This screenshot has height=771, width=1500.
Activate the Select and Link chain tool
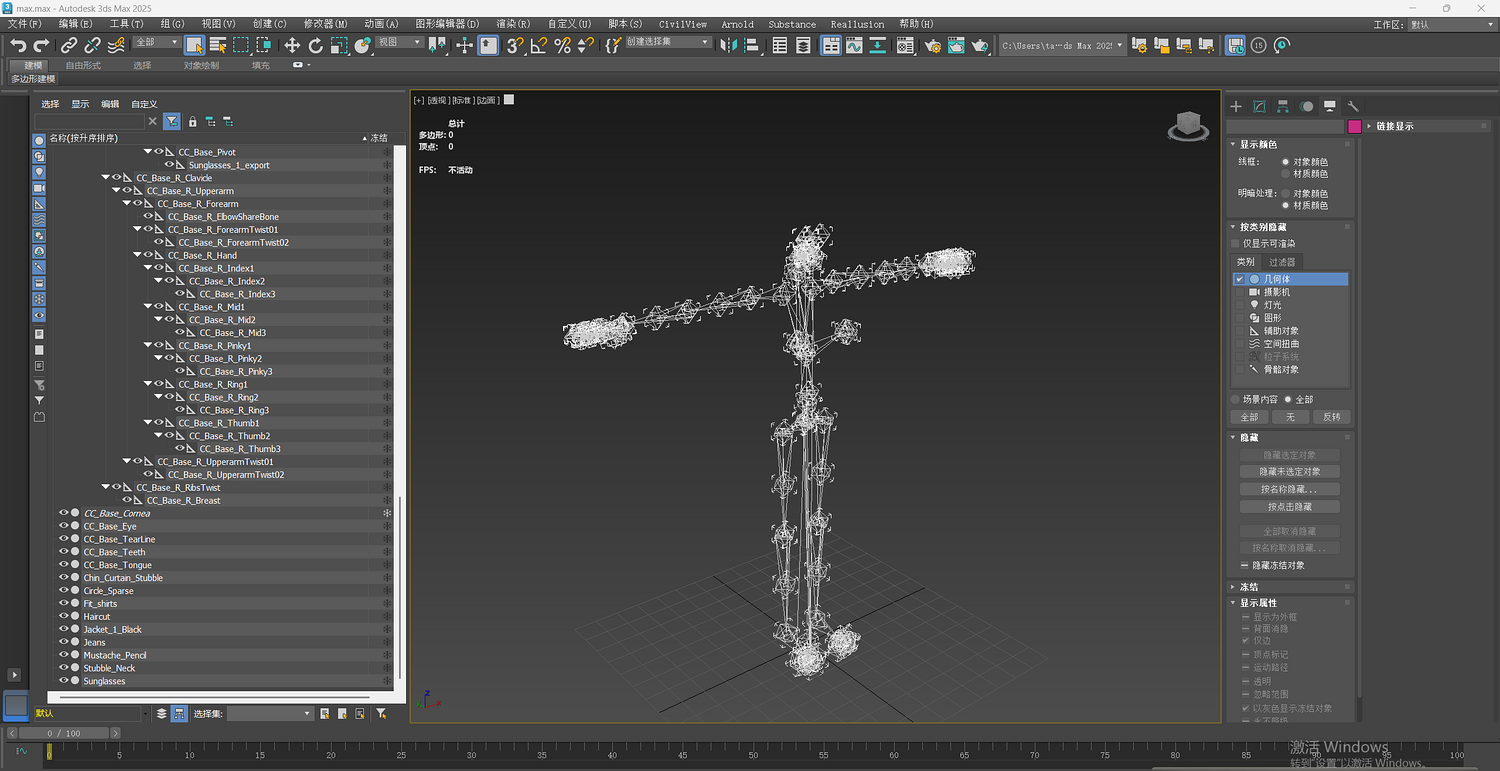[68, 45]
